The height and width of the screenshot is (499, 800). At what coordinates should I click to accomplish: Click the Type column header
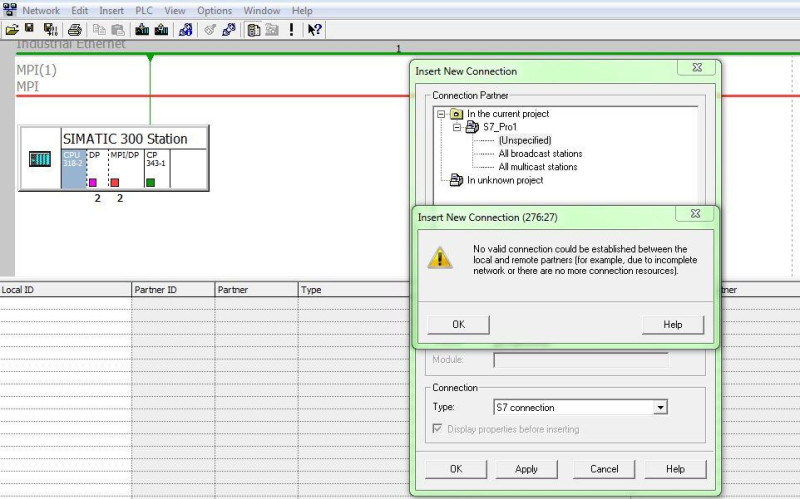(355, 290)
